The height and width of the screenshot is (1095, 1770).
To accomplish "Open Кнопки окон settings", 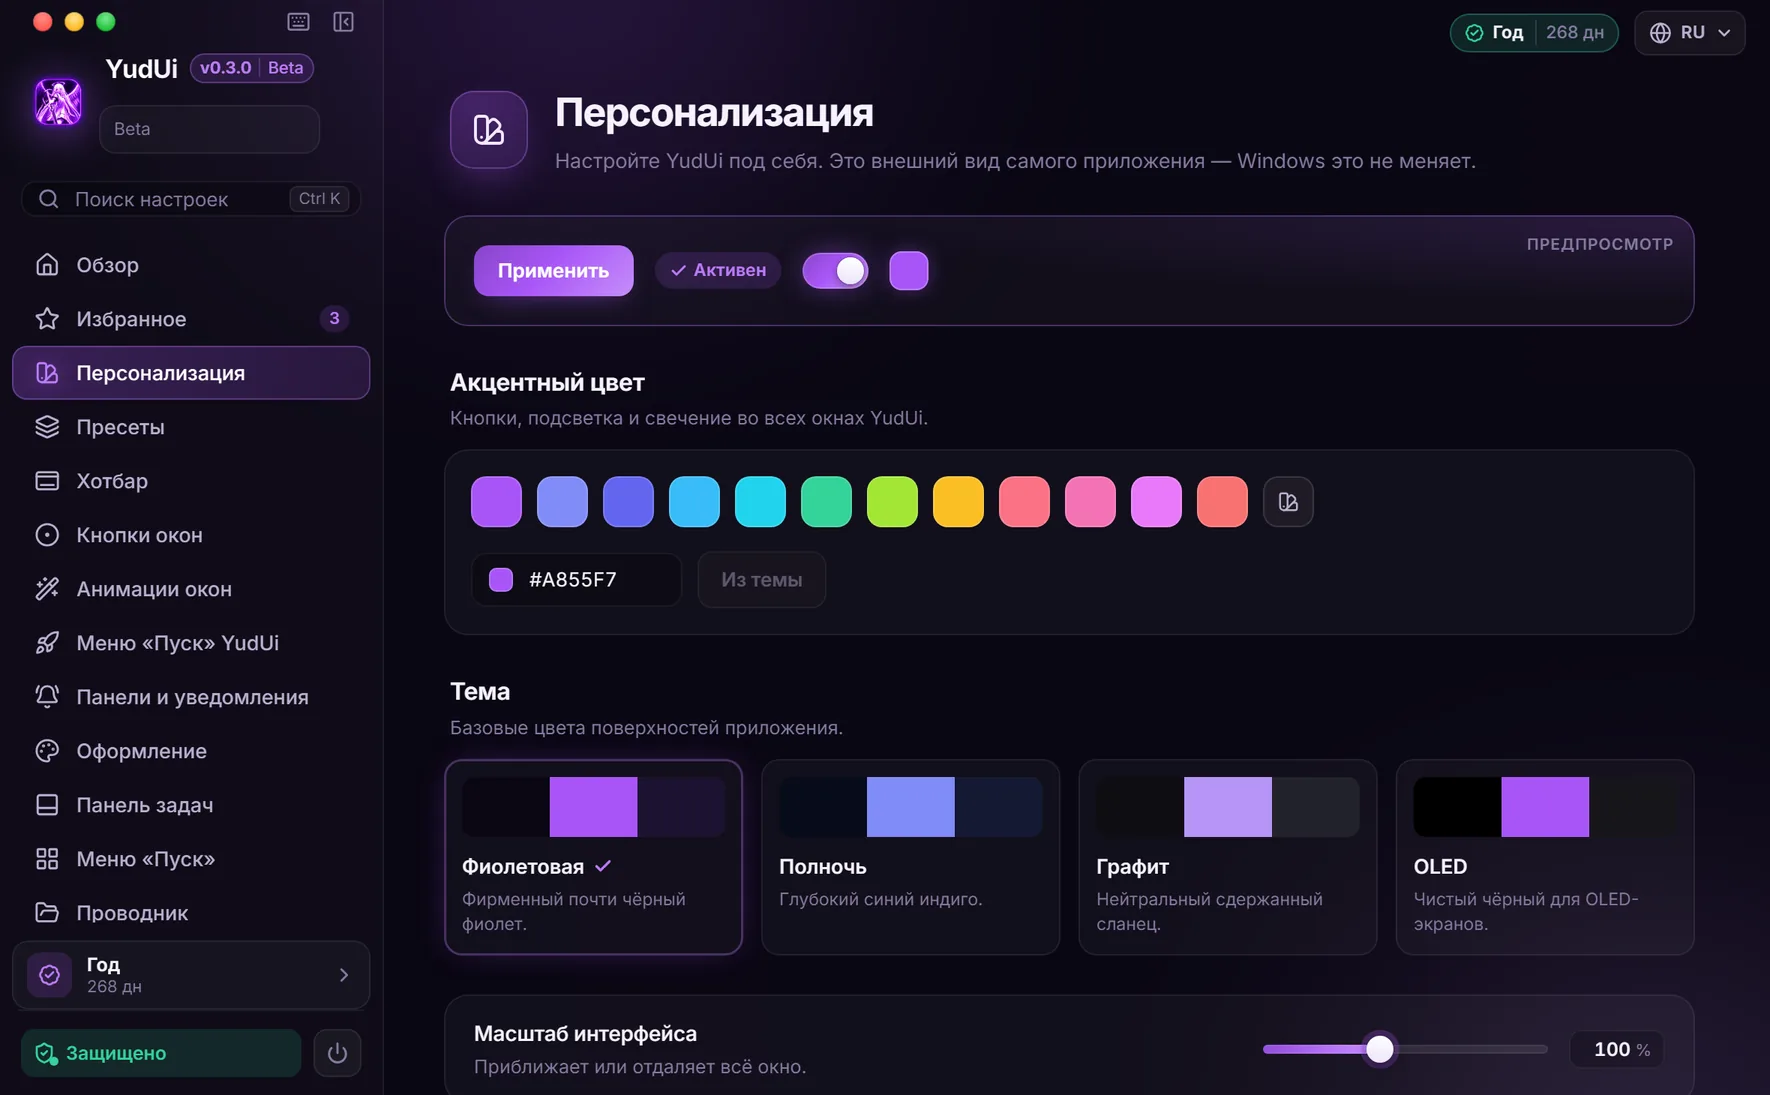I will click(191, 535).
